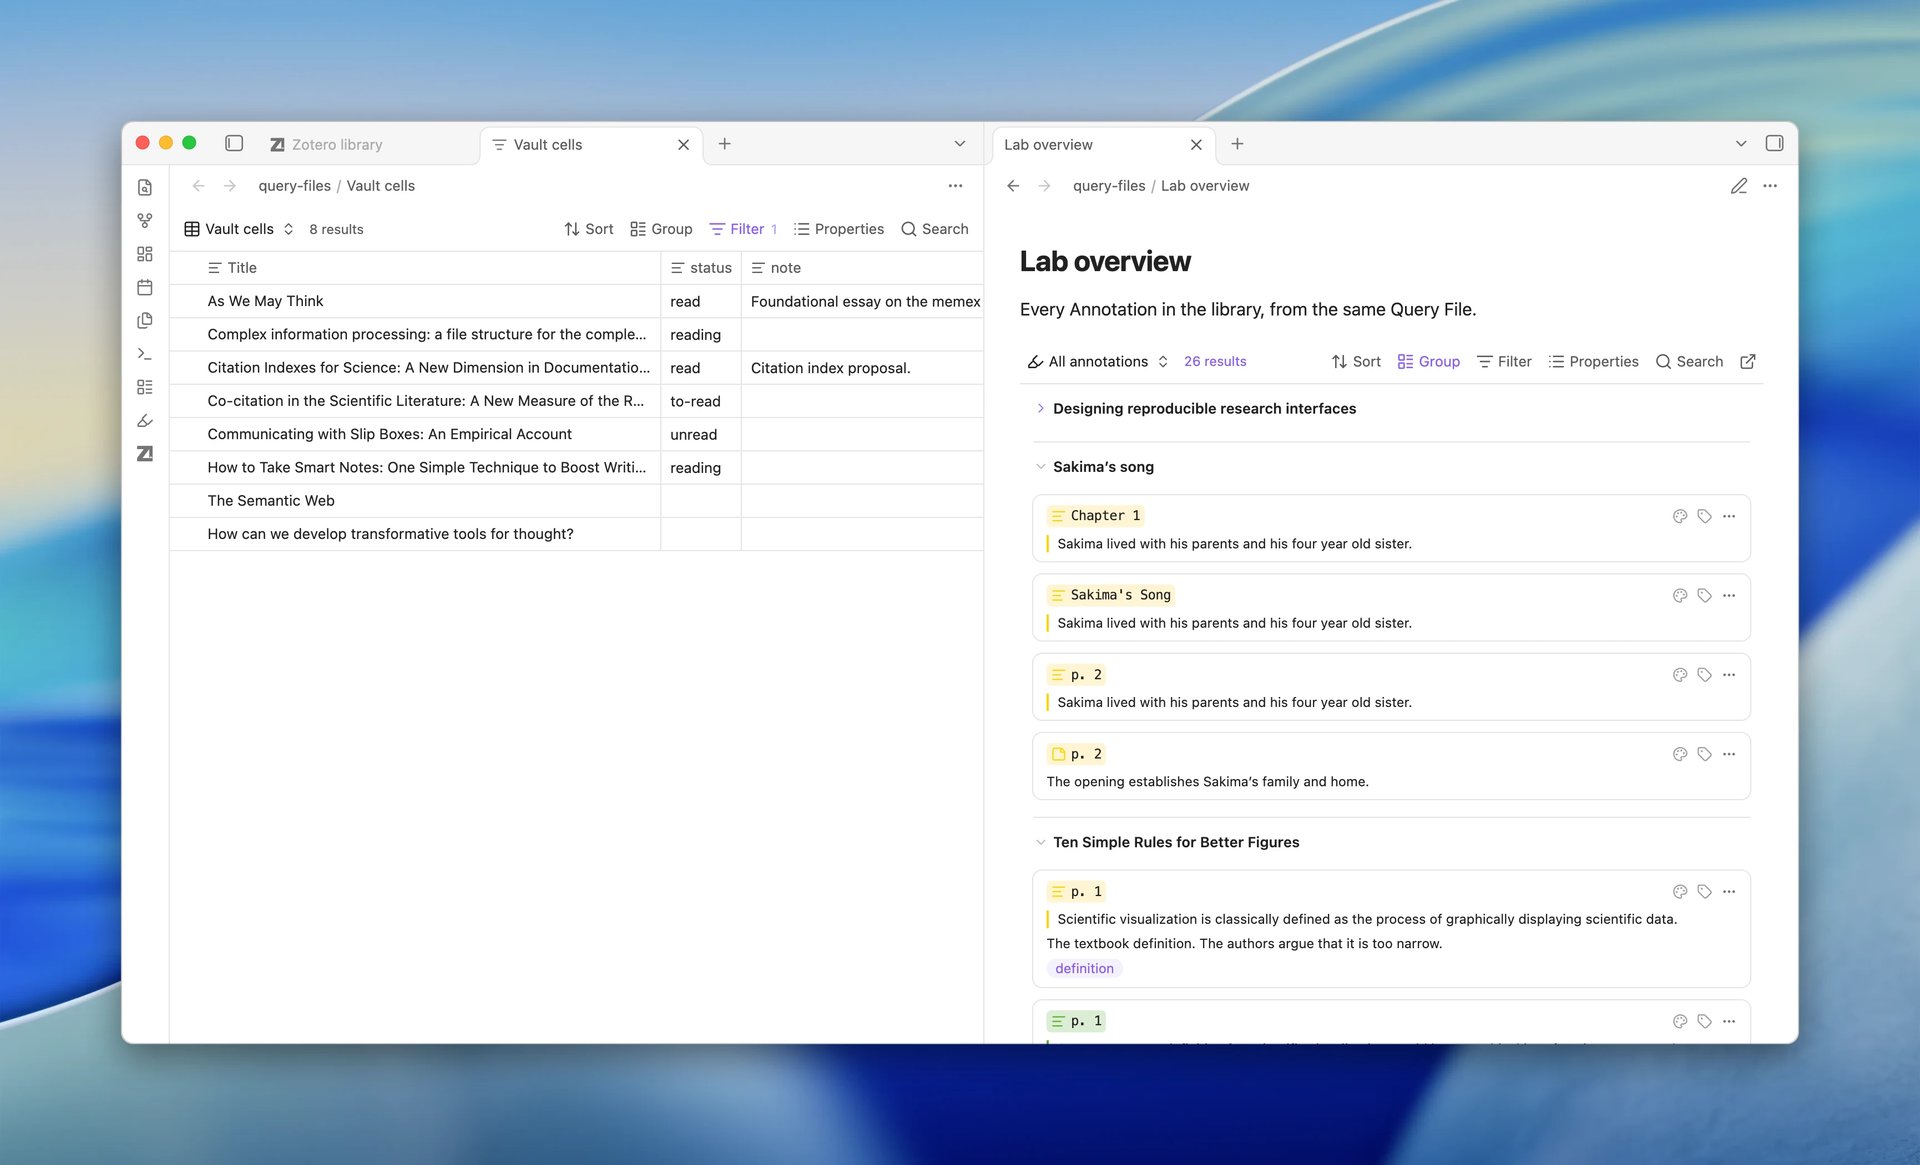The image size is (1920, 1165).
Task: Go to query-files breadcrumb in Lab overview
Action: click(1109, 186)
